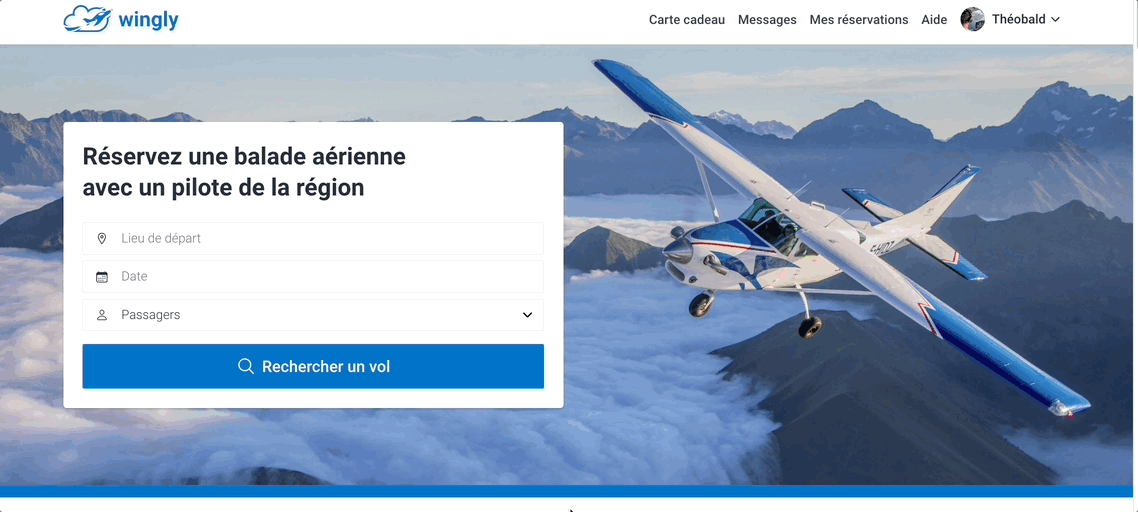Image resolution: width=1138 pixels, height=512 pixels.
Task: Click the person icon in Passagers field
Action: (x=102, y=315)
